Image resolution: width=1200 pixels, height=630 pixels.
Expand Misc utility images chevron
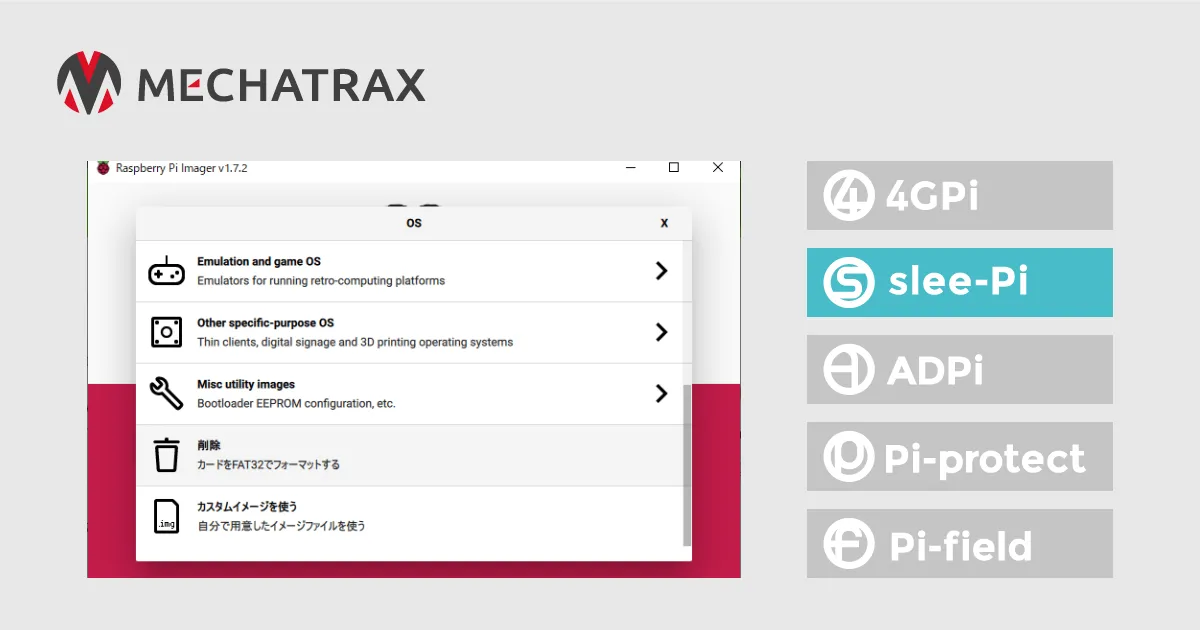pyautogui.click(x=661, y=393)
